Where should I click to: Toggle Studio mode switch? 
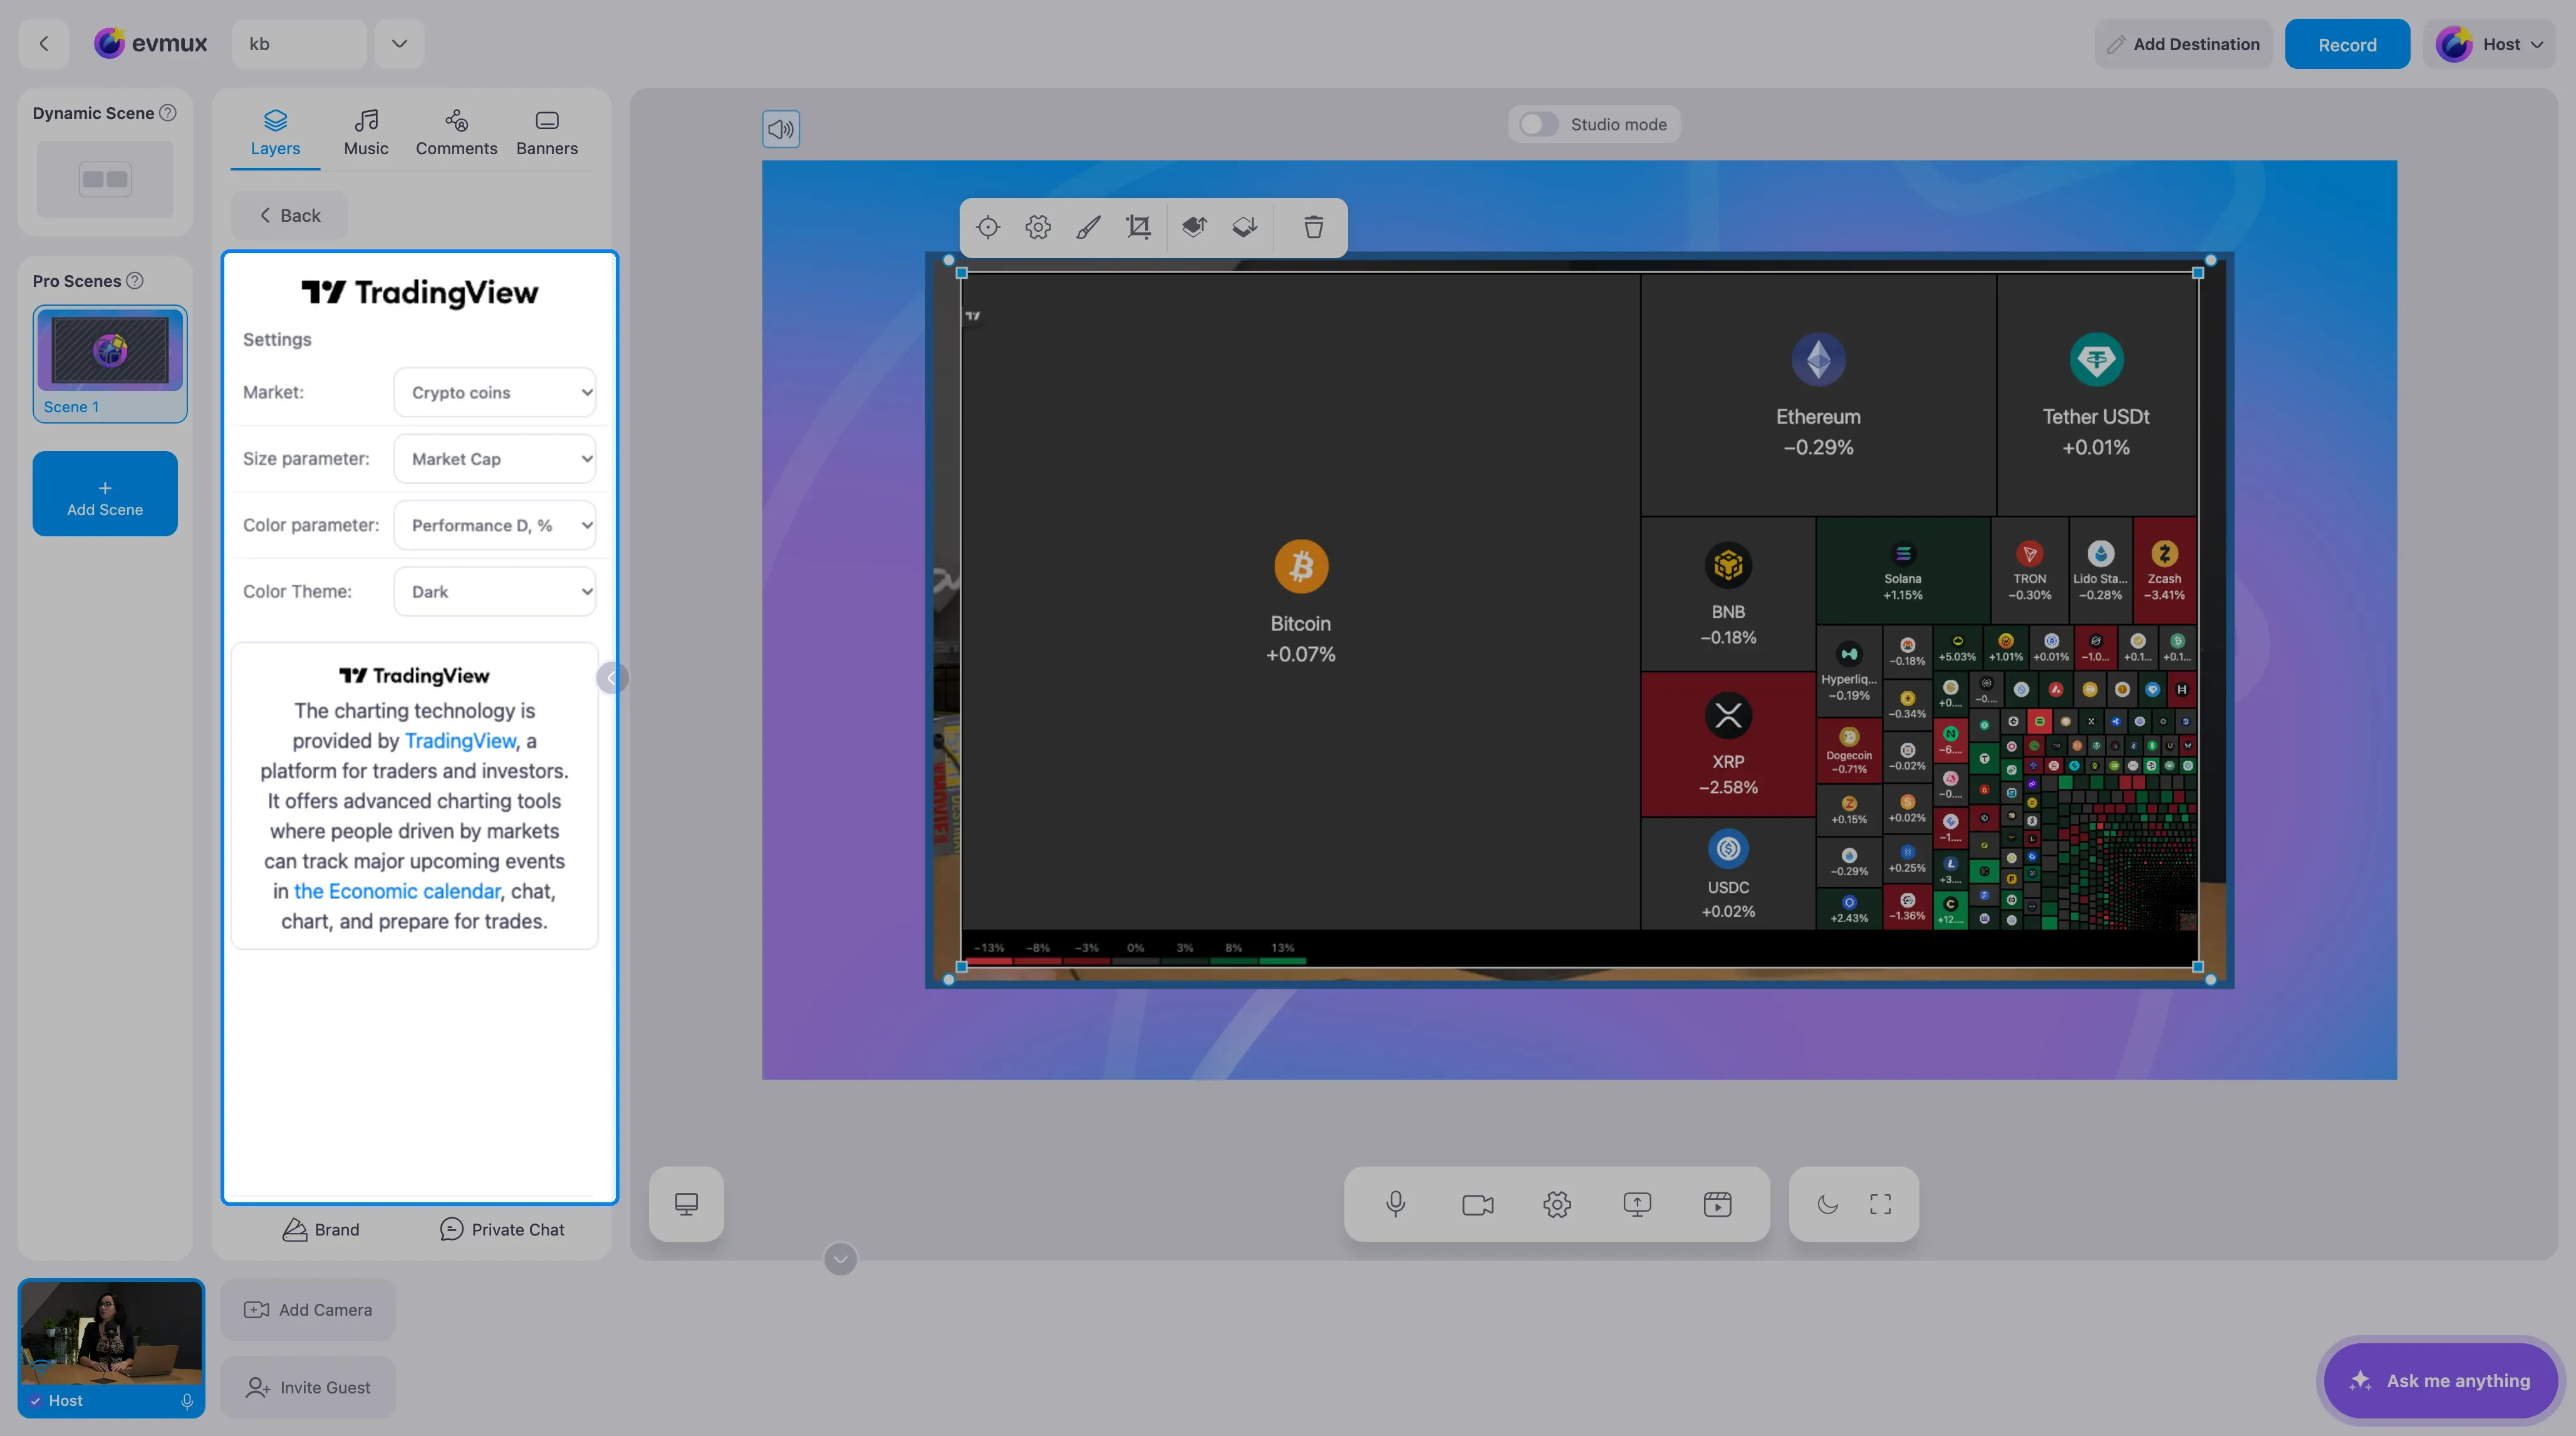click(1538, 124)
